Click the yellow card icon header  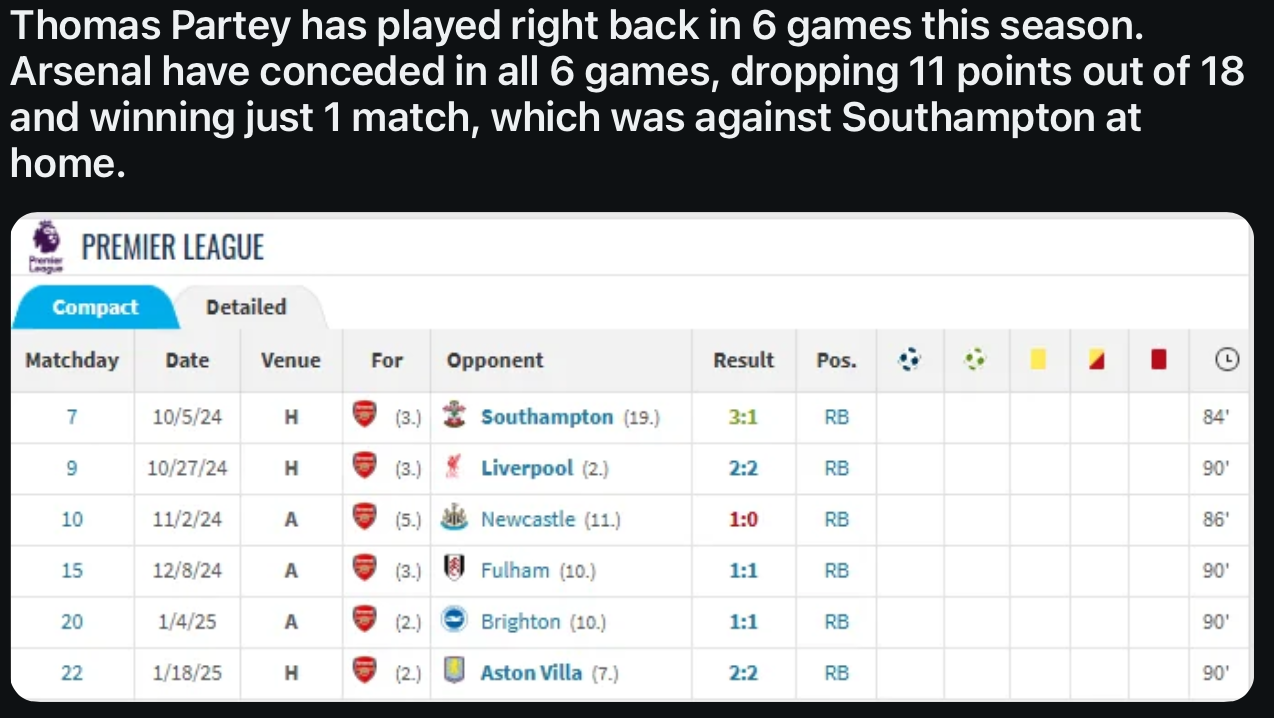click(1038, 359)
